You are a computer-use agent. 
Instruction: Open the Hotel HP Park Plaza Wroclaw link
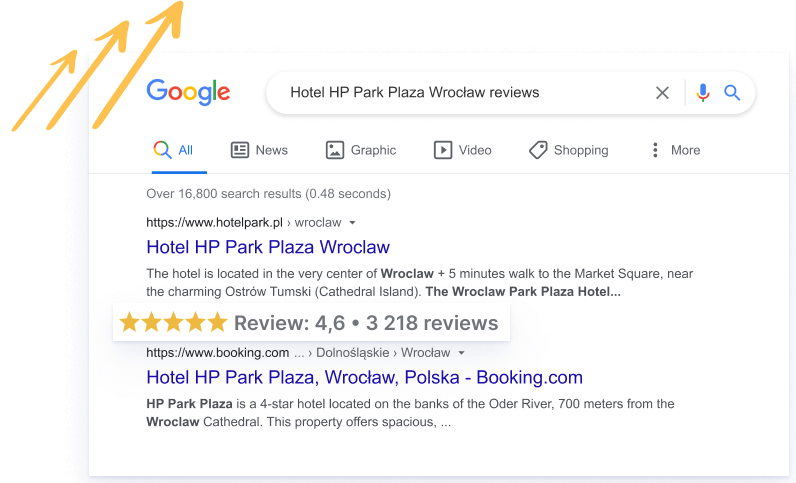tap(268, 247)
